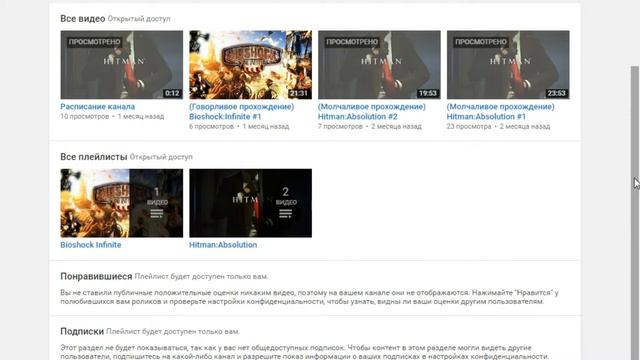Click the "7 просмотров" view count text
The image size is (640, 360).
tap(340, 127)
